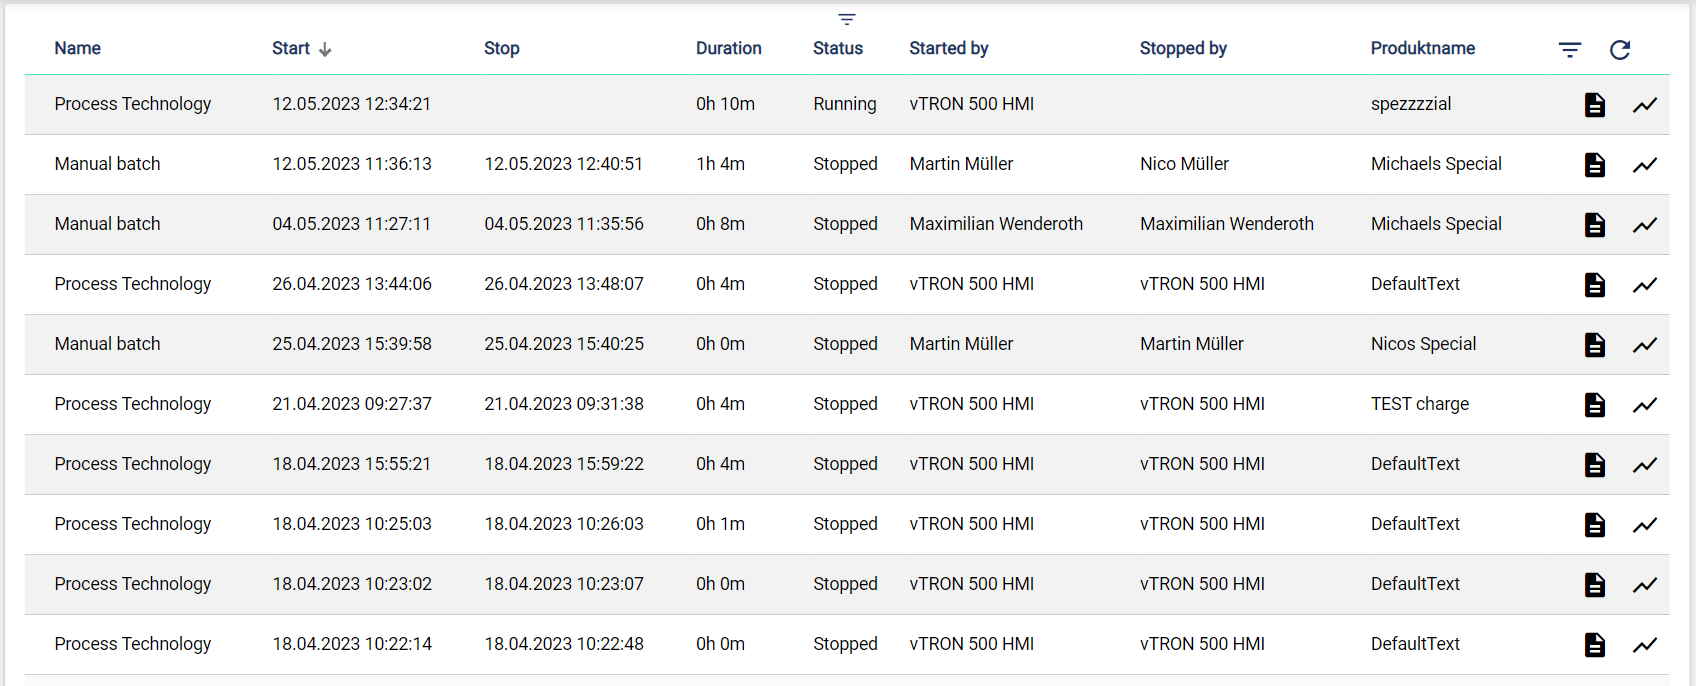Show trend chart for spezzzzial batch
Viewport: 1696px width, 686px height.
pyautogui.click(x=1644, y=105)
